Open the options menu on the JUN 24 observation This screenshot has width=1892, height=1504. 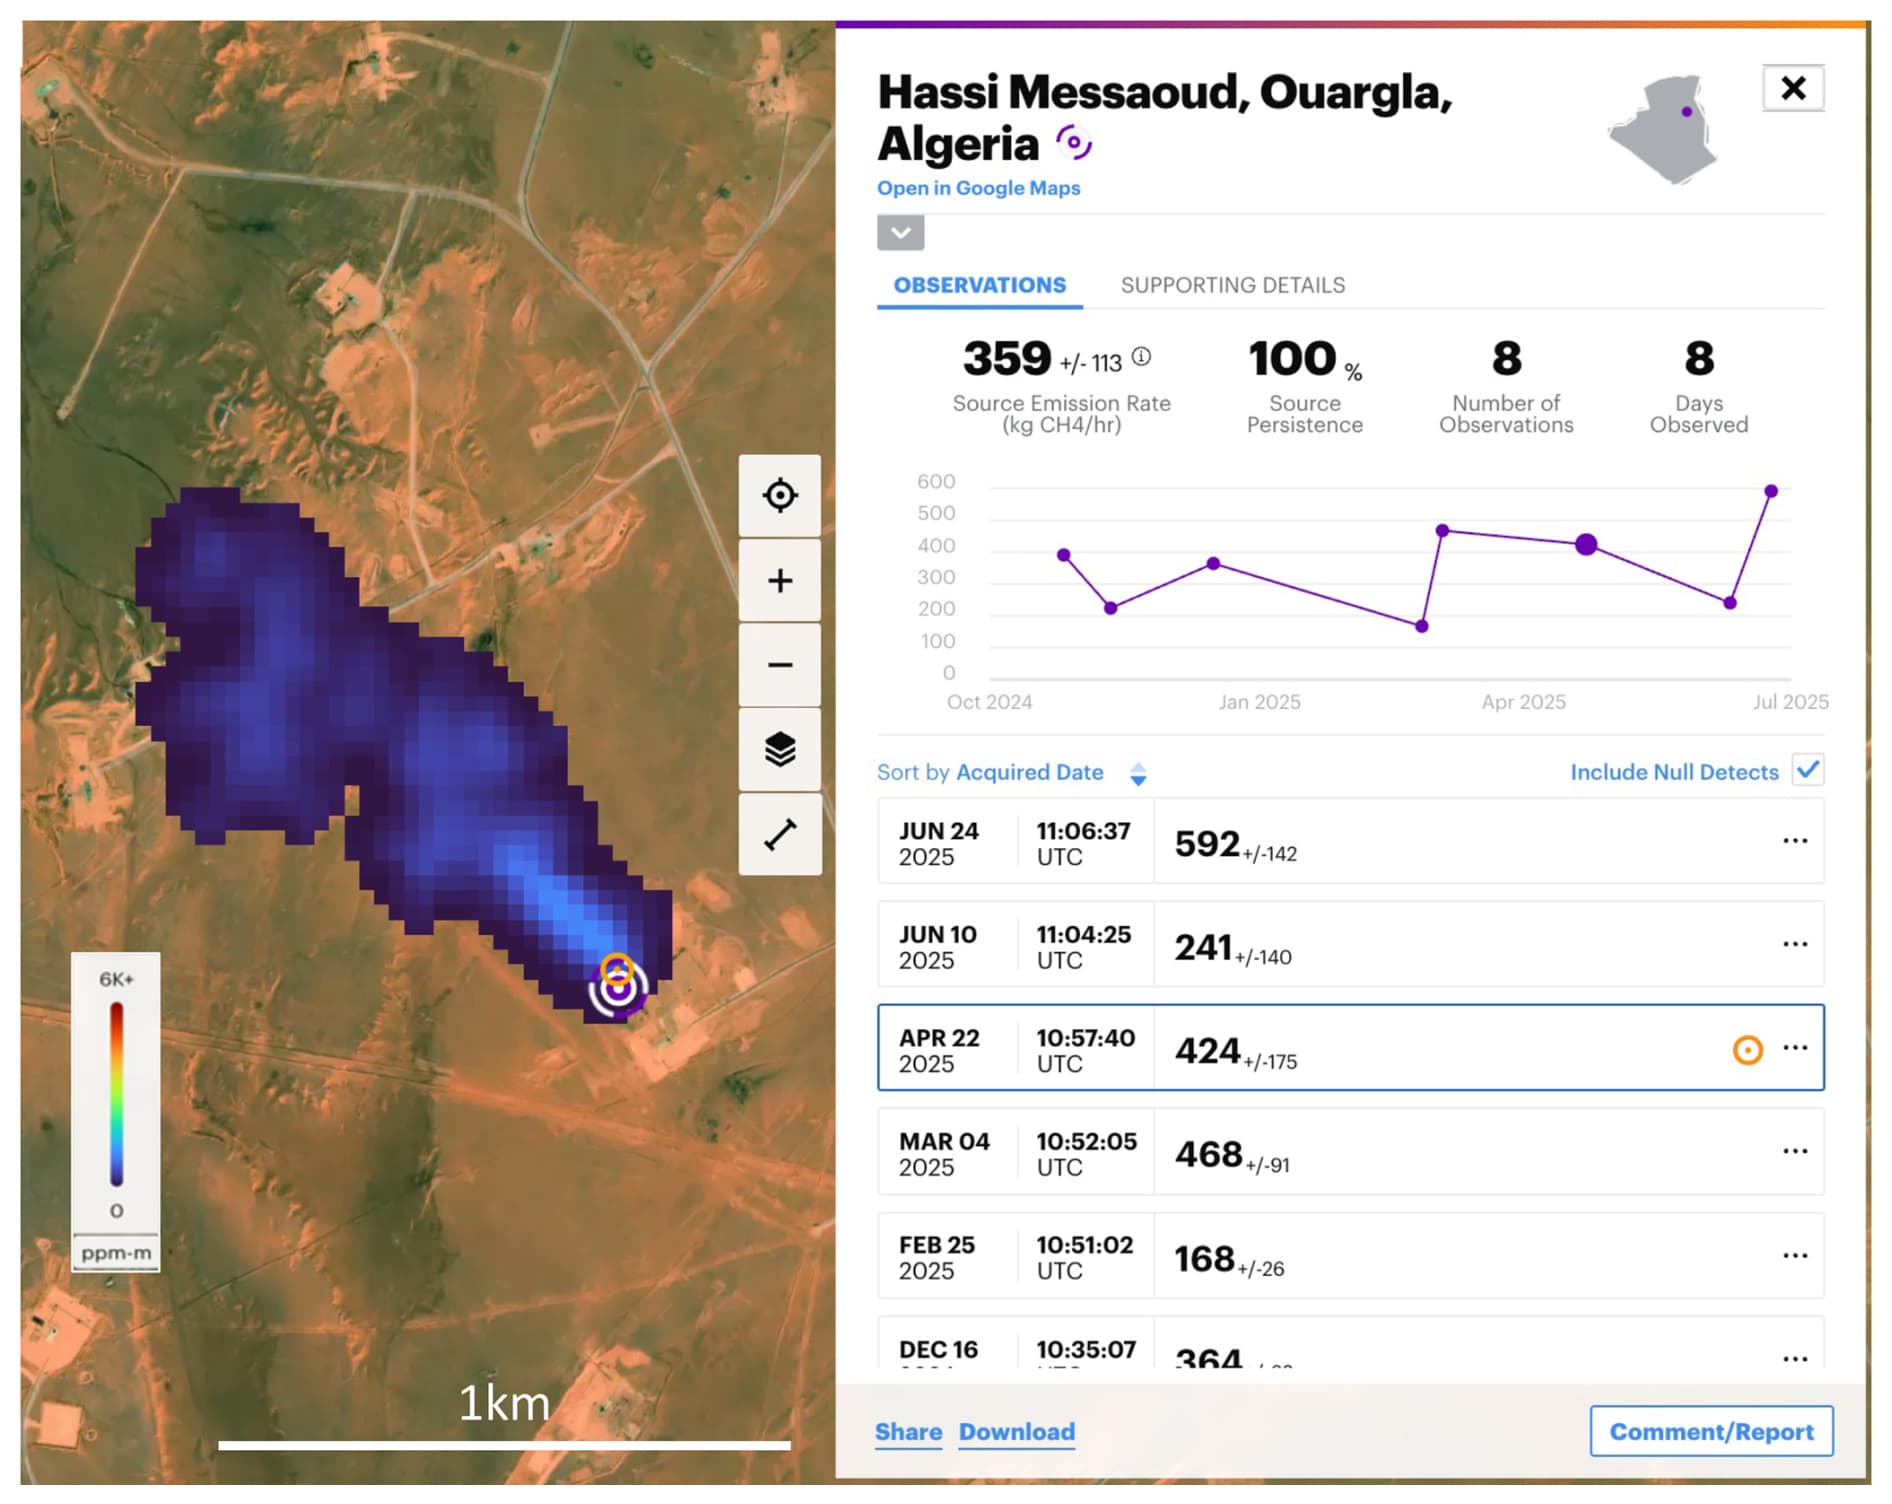1795,841
